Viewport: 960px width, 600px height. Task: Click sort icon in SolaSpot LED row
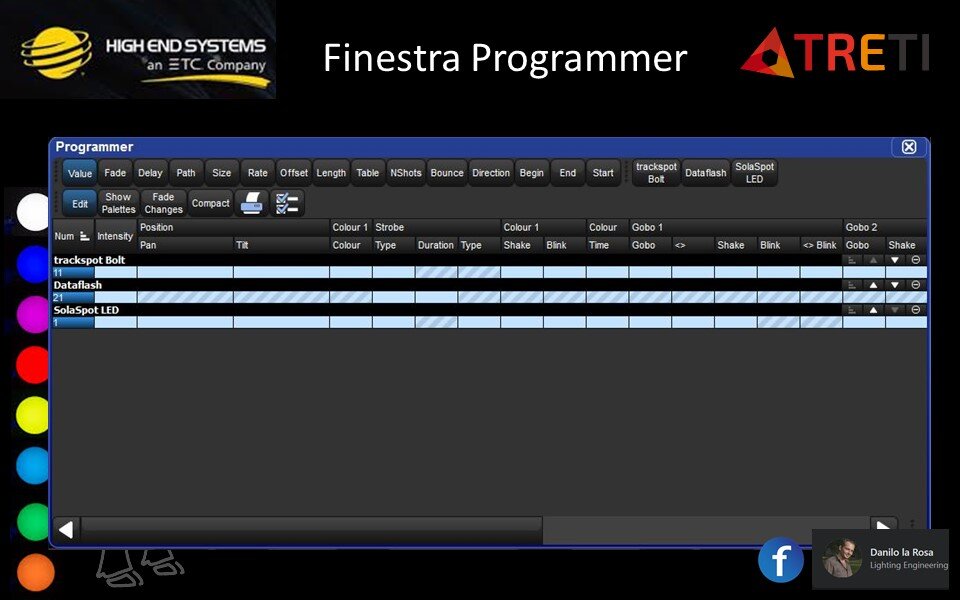852,310
